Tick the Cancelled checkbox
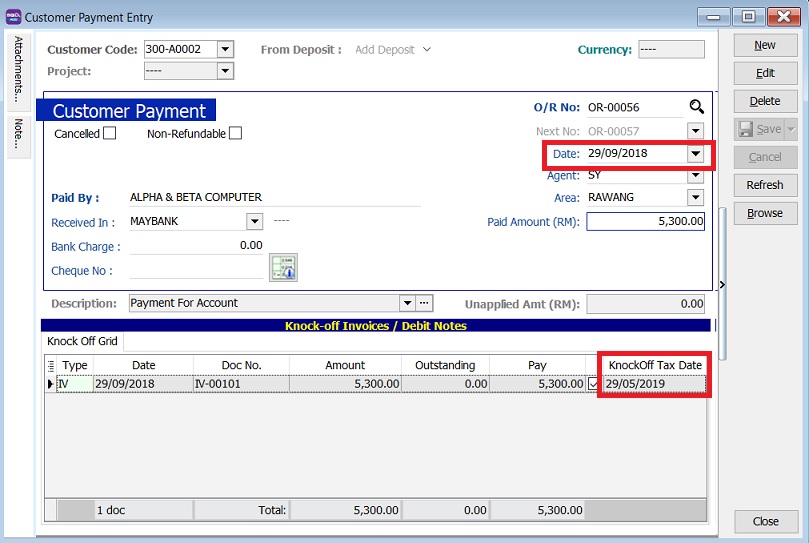This screenshot has width=809, height=543. coord(110,133)
